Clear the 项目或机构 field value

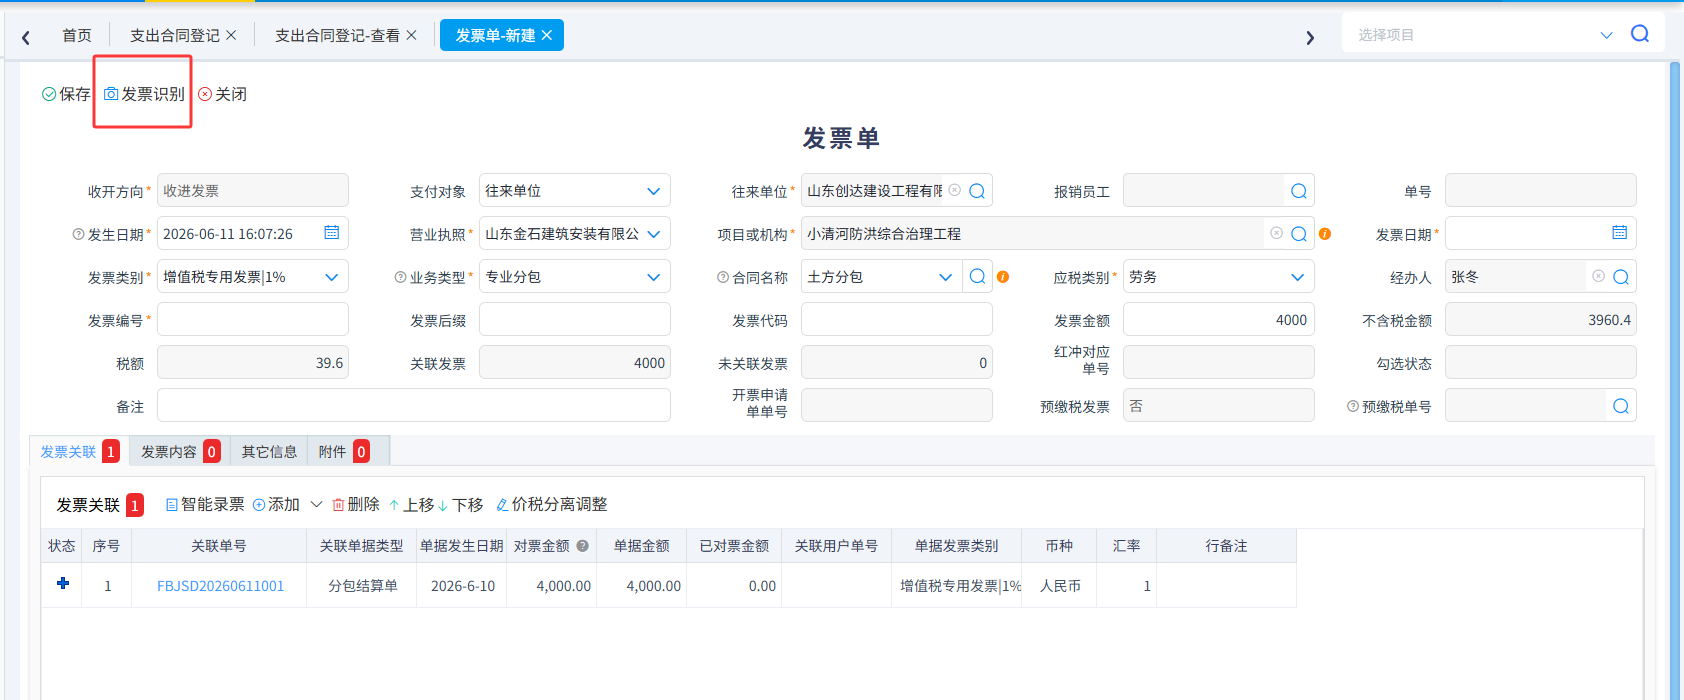tap(1277, 233)
